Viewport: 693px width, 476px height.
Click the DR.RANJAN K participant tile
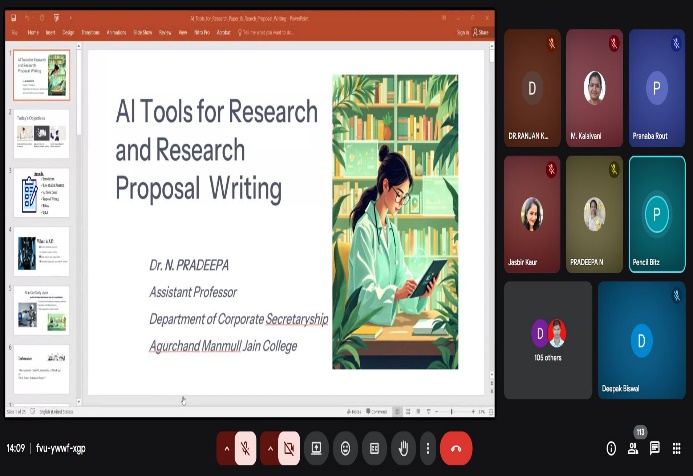[x=532, y=88]
